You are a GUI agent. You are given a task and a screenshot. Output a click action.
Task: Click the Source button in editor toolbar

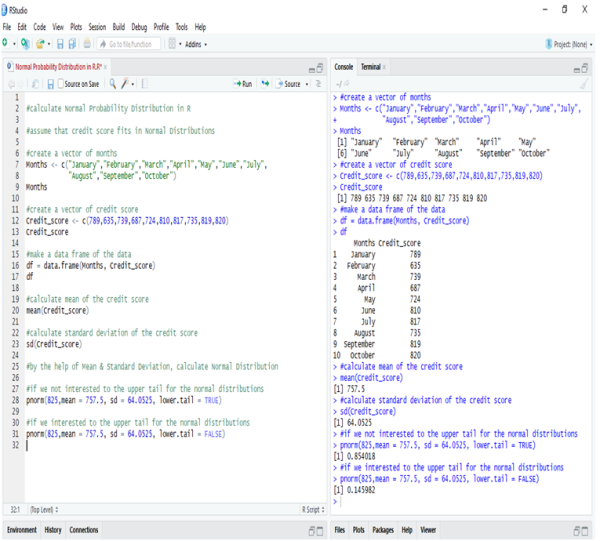click(291, 84)
